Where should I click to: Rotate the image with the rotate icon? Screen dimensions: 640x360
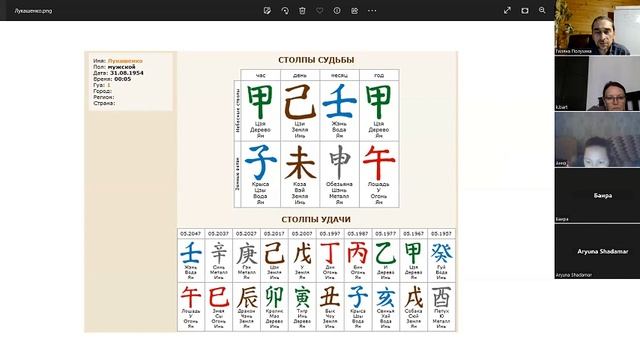pos(285,11)
